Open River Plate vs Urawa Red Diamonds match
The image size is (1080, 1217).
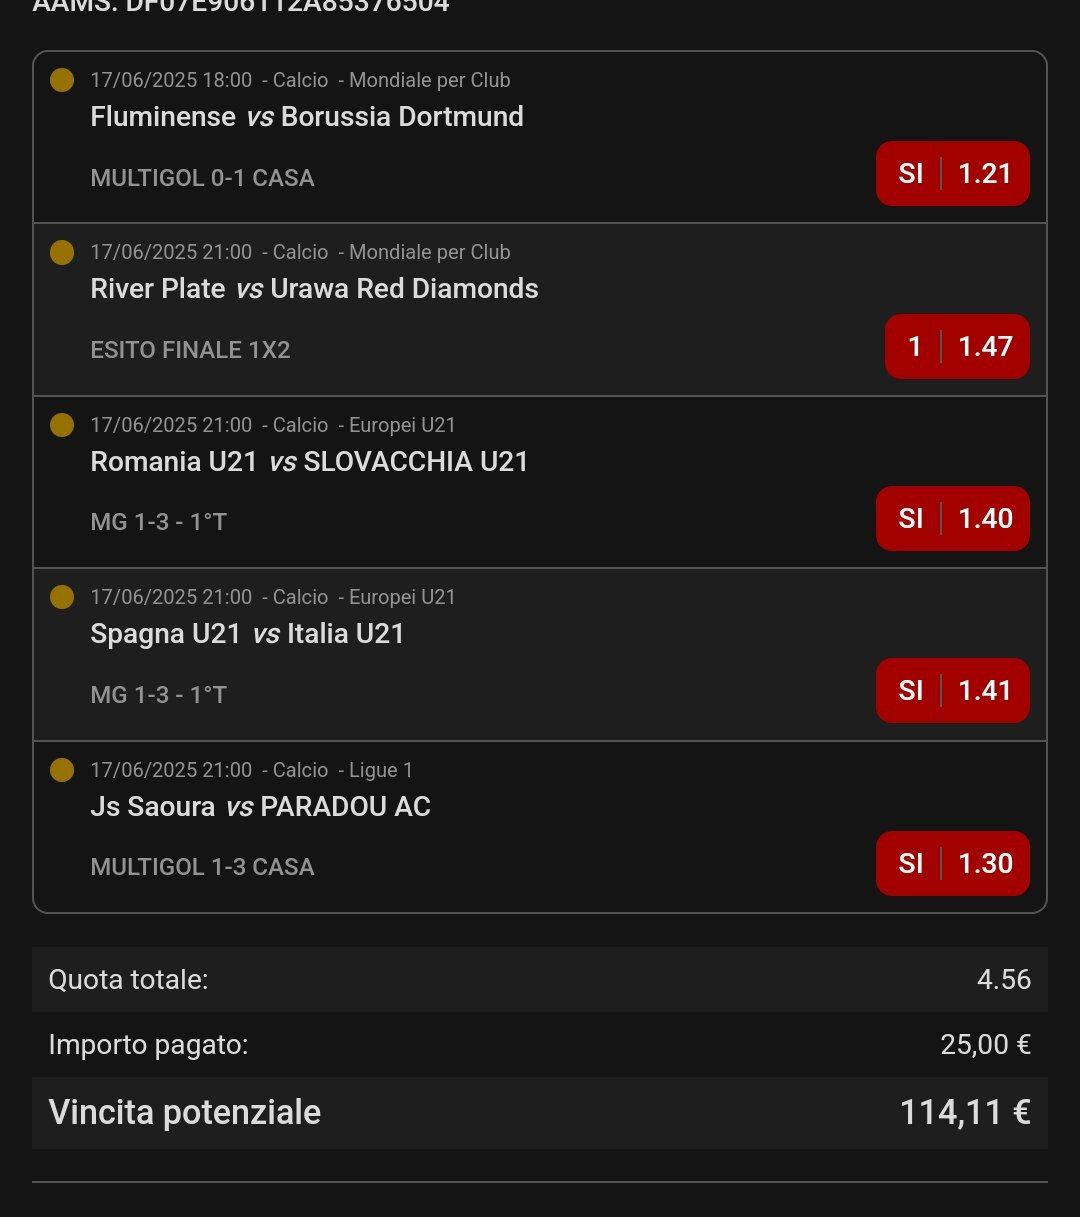tap(314, 289)
